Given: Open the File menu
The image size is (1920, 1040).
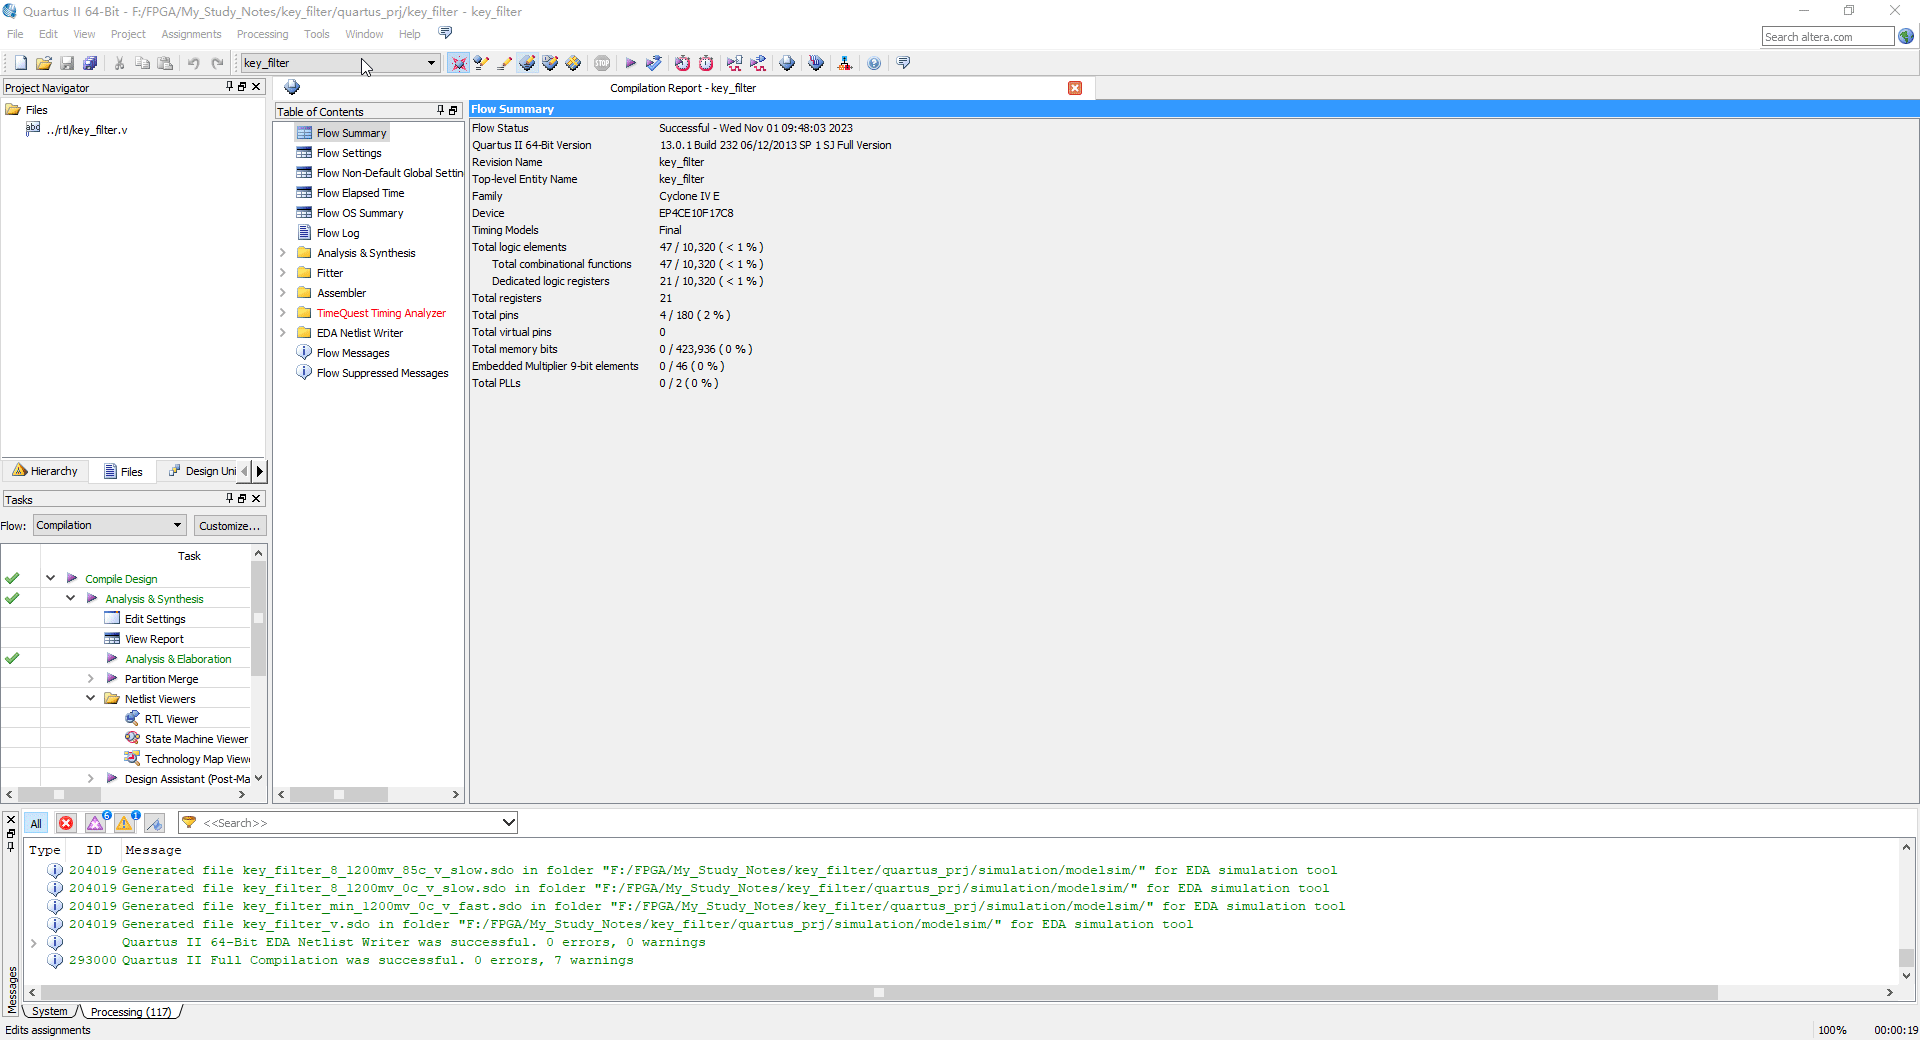Looking at the screenshot, I should (15, 34).
